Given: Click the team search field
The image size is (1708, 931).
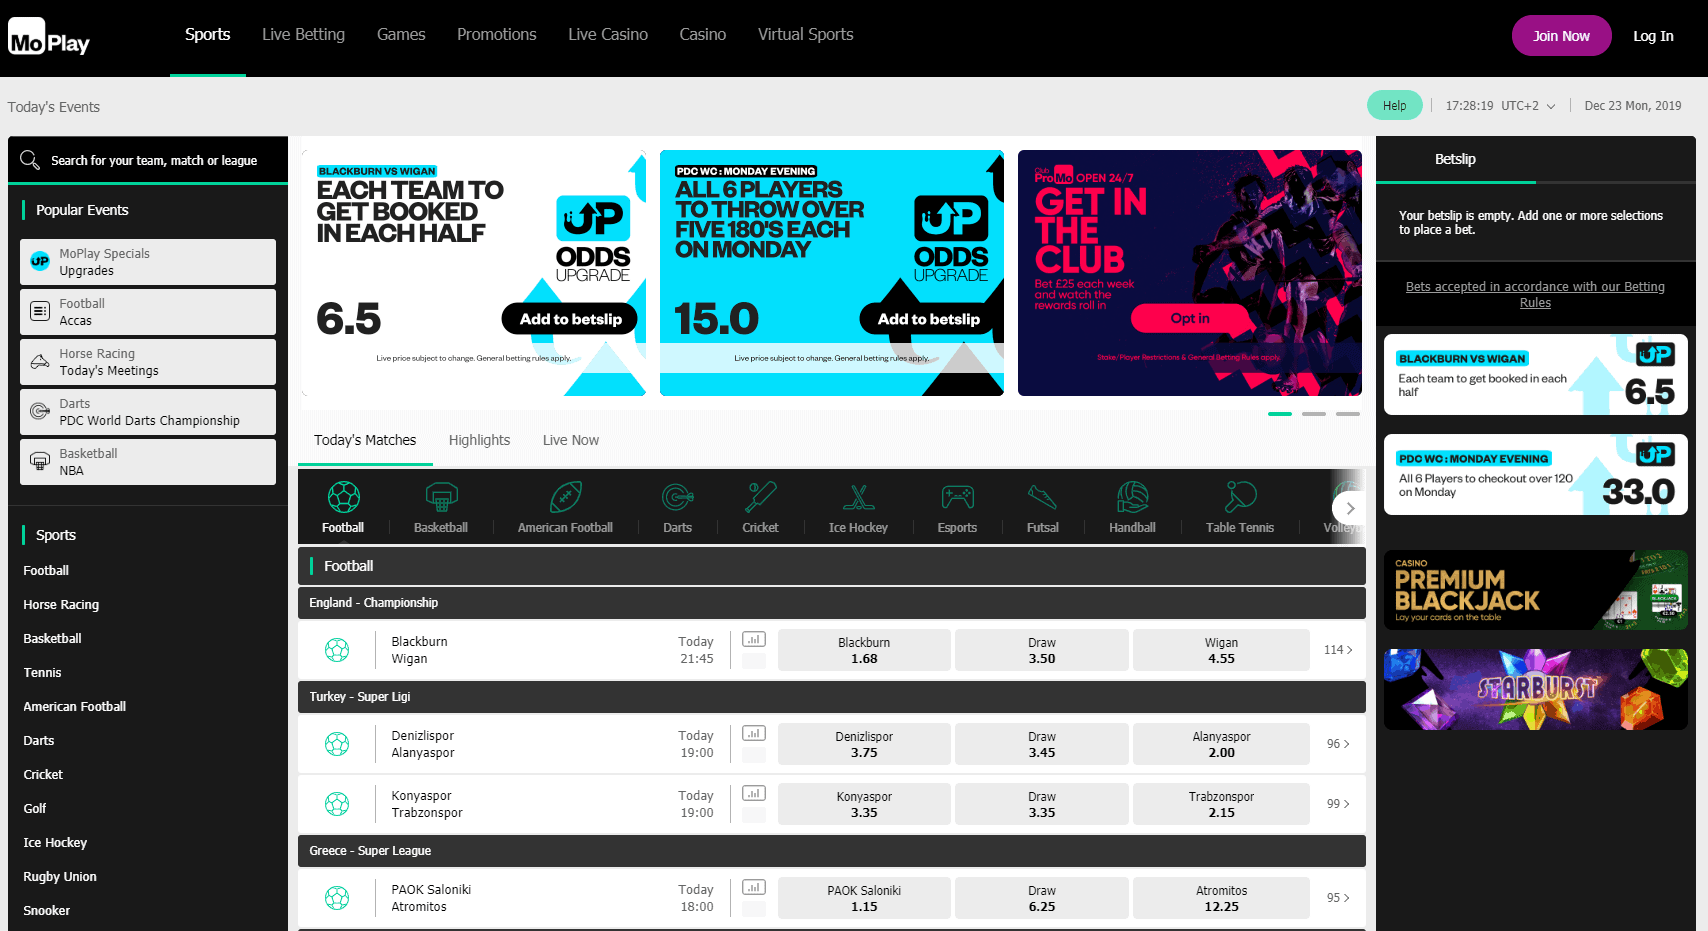Looking at the screenshot, I should 154,161.
